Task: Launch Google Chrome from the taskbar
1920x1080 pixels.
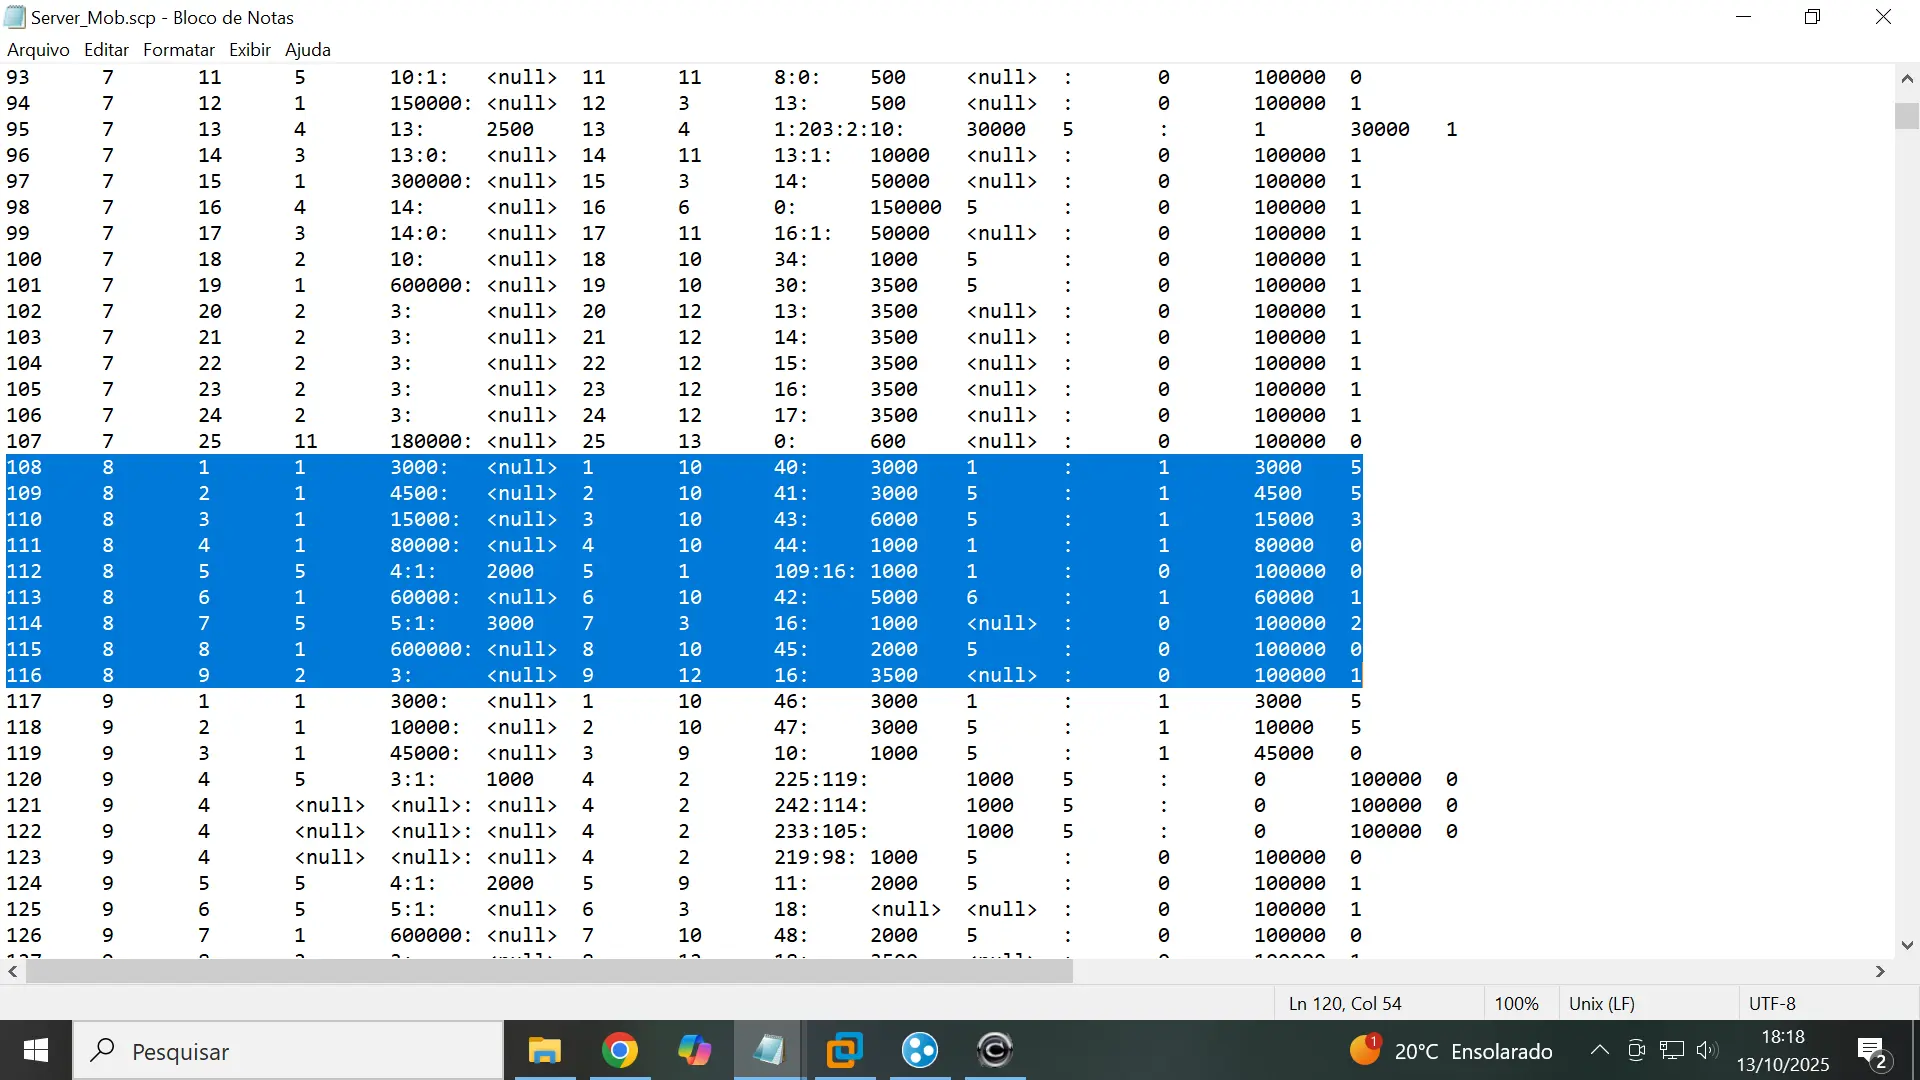Action: coord(620,1050)
